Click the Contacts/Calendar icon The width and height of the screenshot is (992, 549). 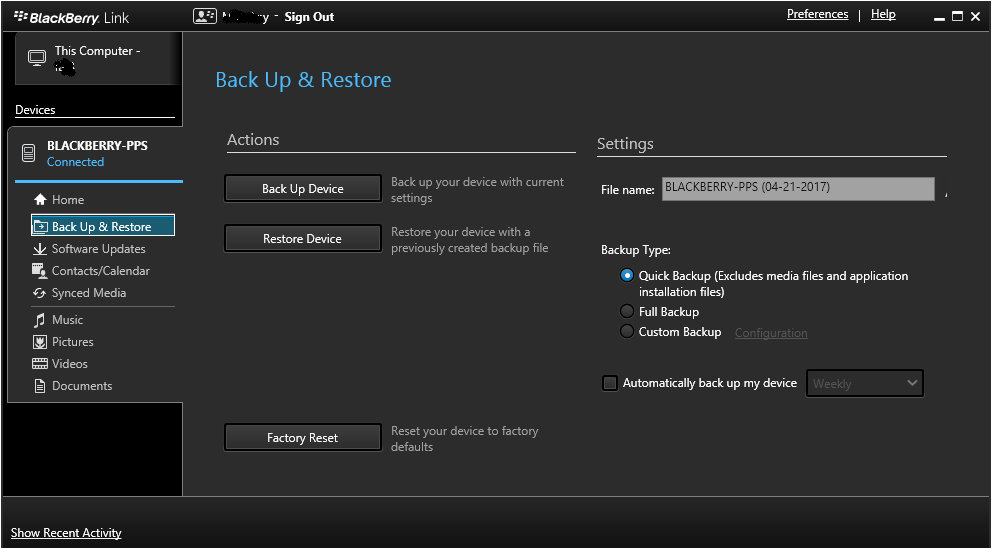(x=40, y=271)
